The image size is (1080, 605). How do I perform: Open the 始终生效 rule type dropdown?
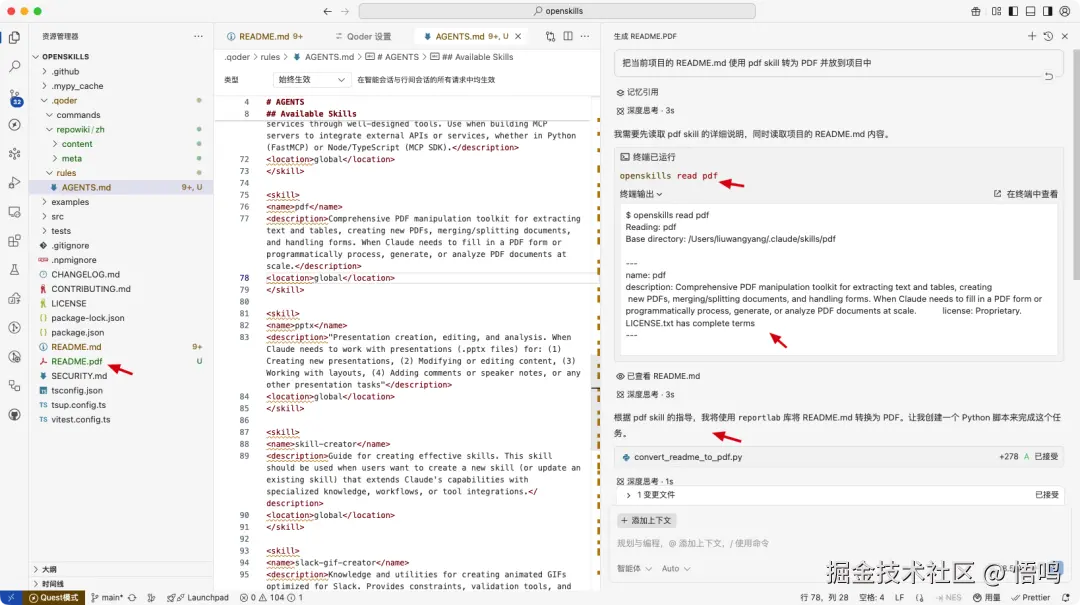click(x=311, y=79)
